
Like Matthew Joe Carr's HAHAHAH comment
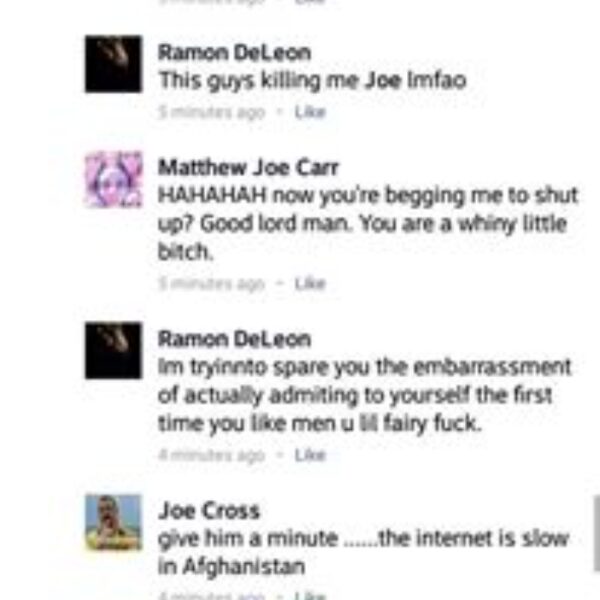310,284
